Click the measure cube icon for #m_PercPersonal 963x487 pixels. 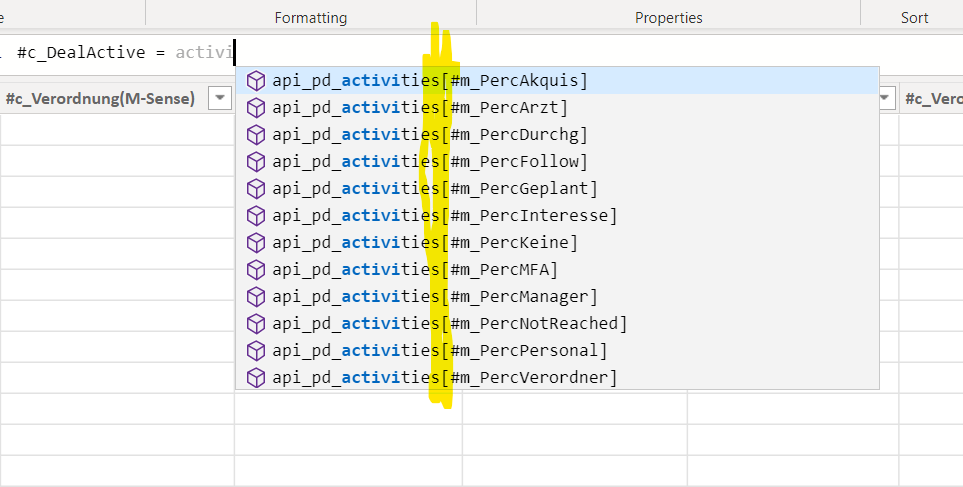tap(255, 351)
